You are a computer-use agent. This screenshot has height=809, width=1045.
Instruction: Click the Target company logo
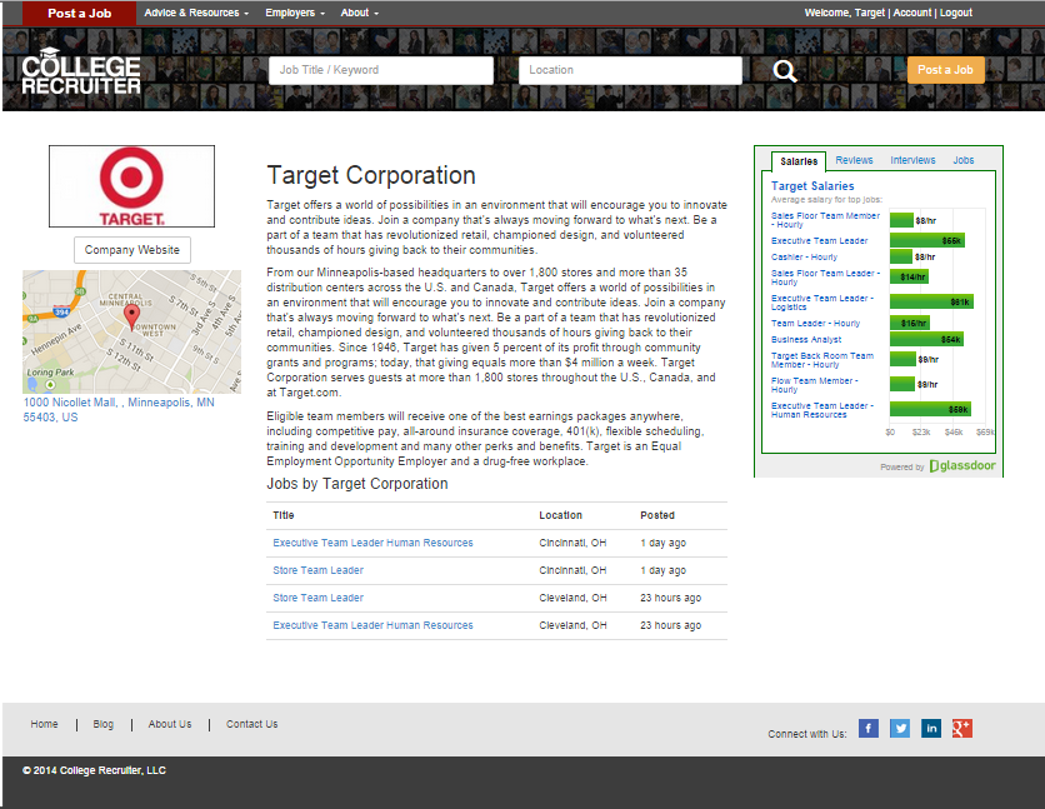click(x=132, y=186)
